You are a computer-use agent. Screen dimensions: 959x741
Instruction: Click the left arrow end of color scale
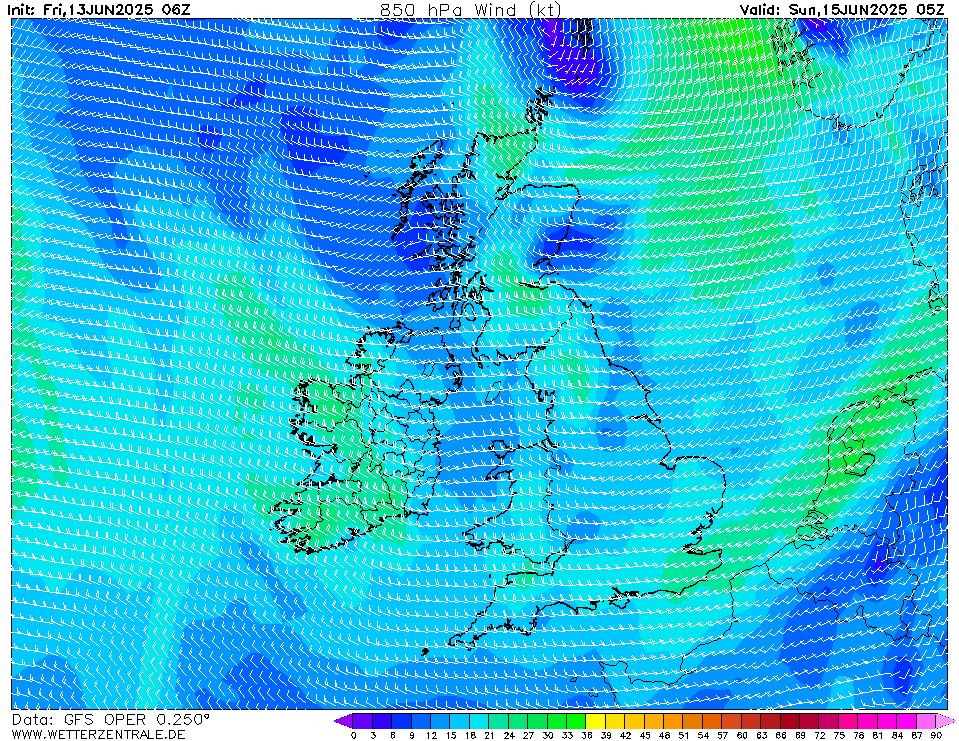click(344, 721)
